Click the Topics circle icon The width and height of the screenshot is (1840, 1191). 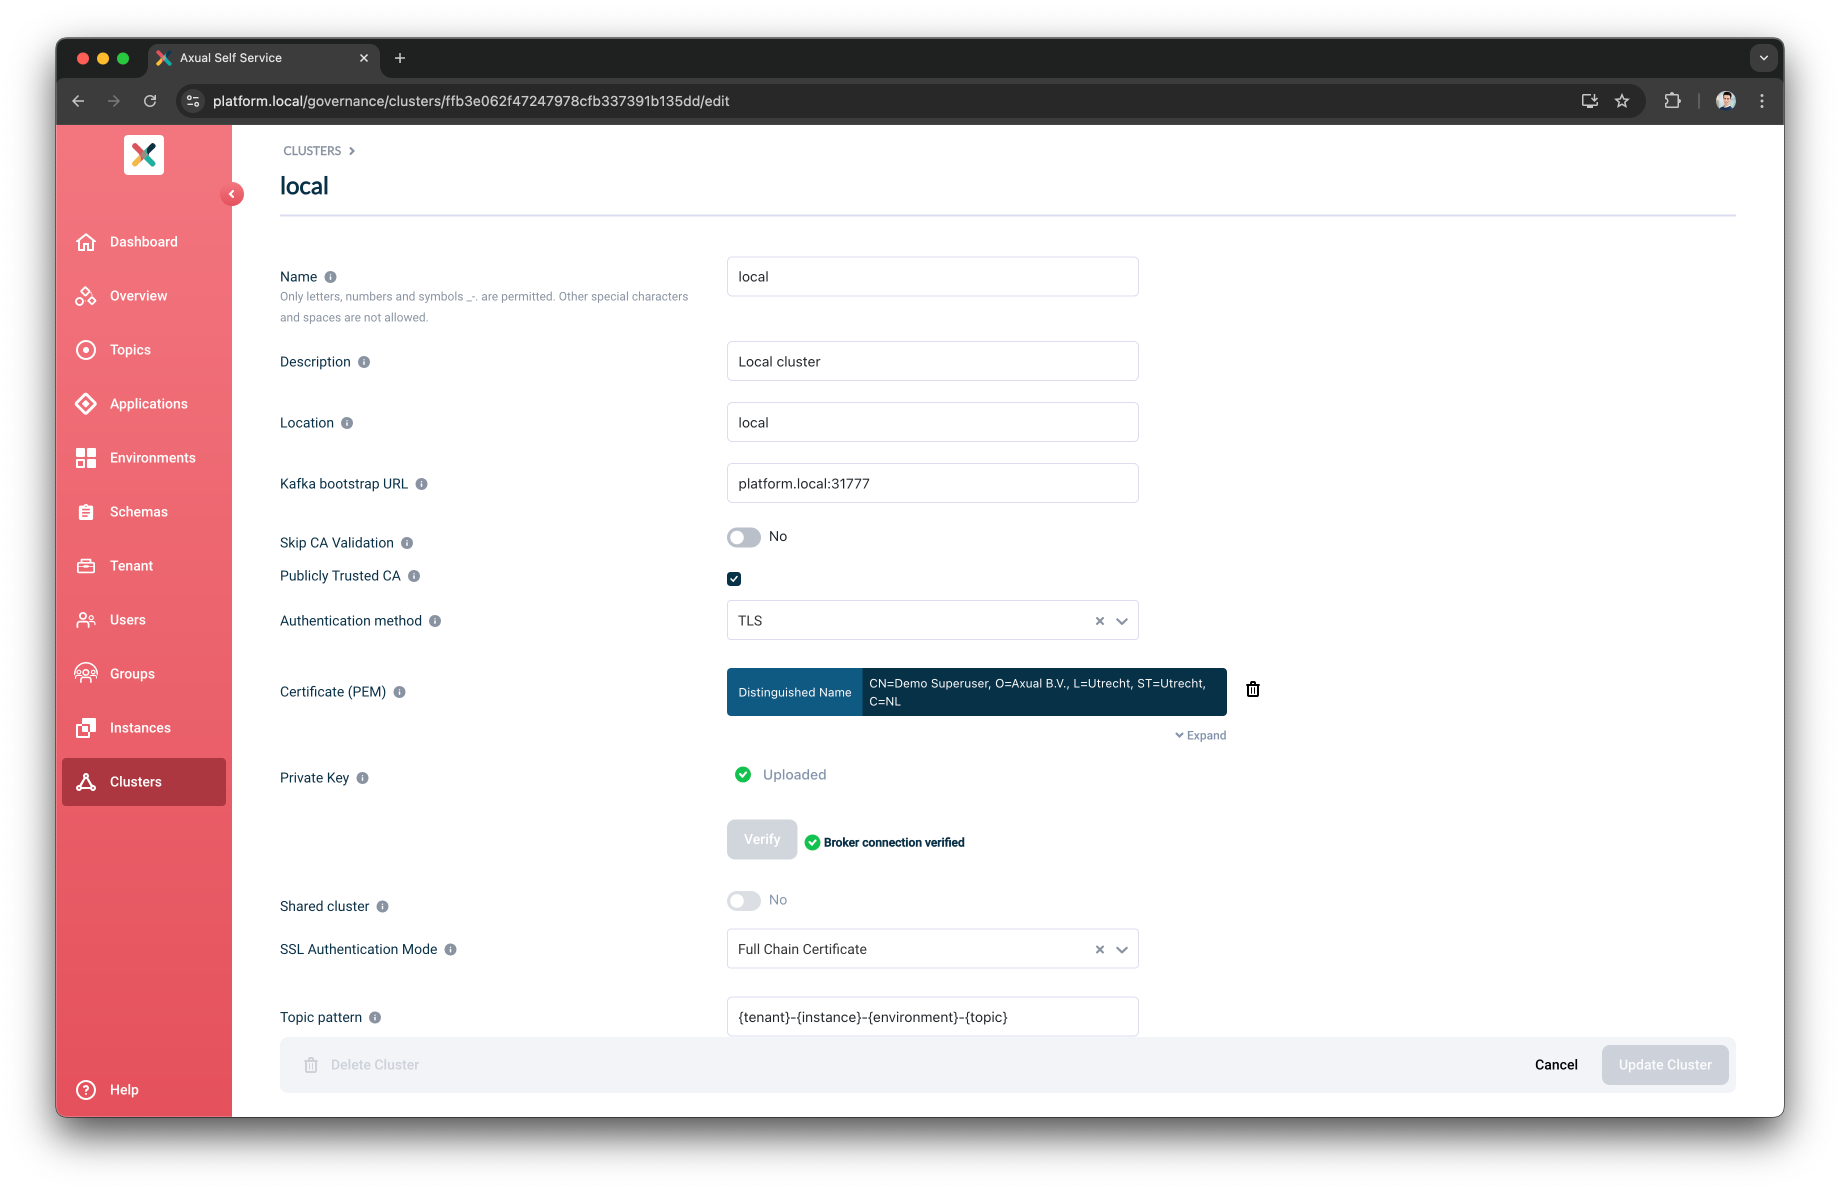coord(86,350)
